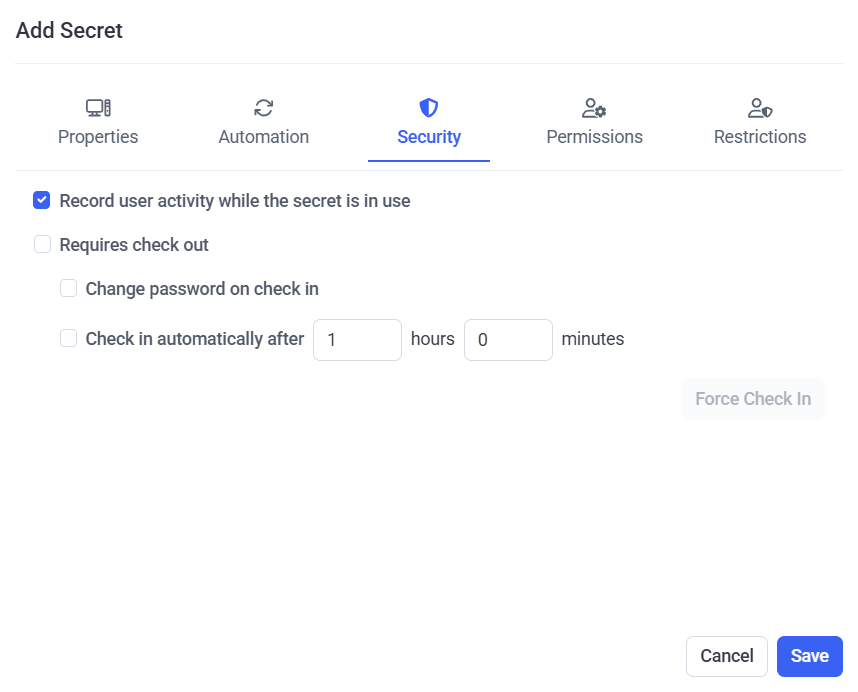The width and height of the screenshot is (858, 692).
Task: Save the new secret
Action: coord(809,656)
